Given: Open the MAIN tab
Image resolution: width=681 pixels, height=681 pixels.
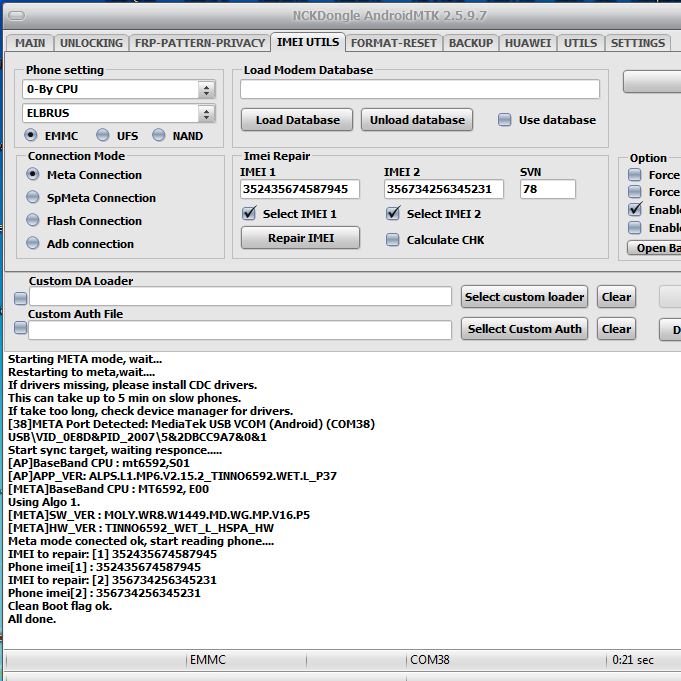Looking at the screenshot, I should (x=30, y=43).
